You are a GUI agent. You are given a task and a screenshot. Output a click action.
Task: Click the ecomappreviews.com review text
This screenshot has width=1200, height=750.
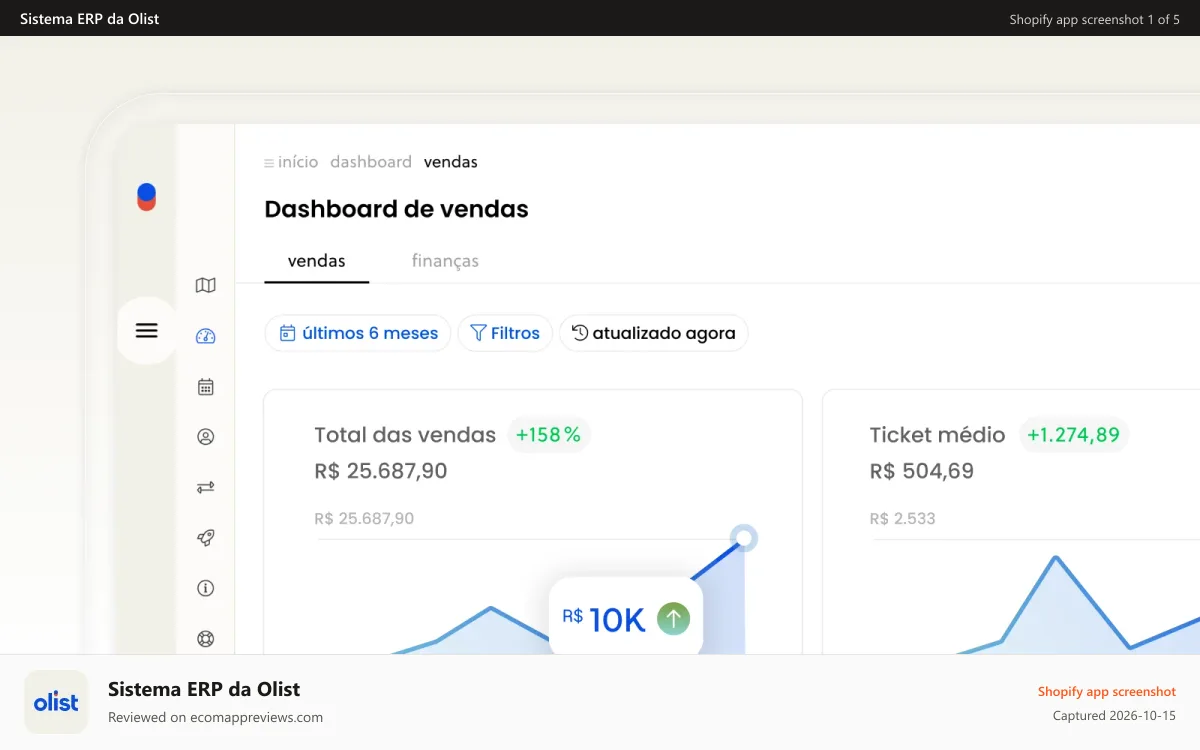215,717
